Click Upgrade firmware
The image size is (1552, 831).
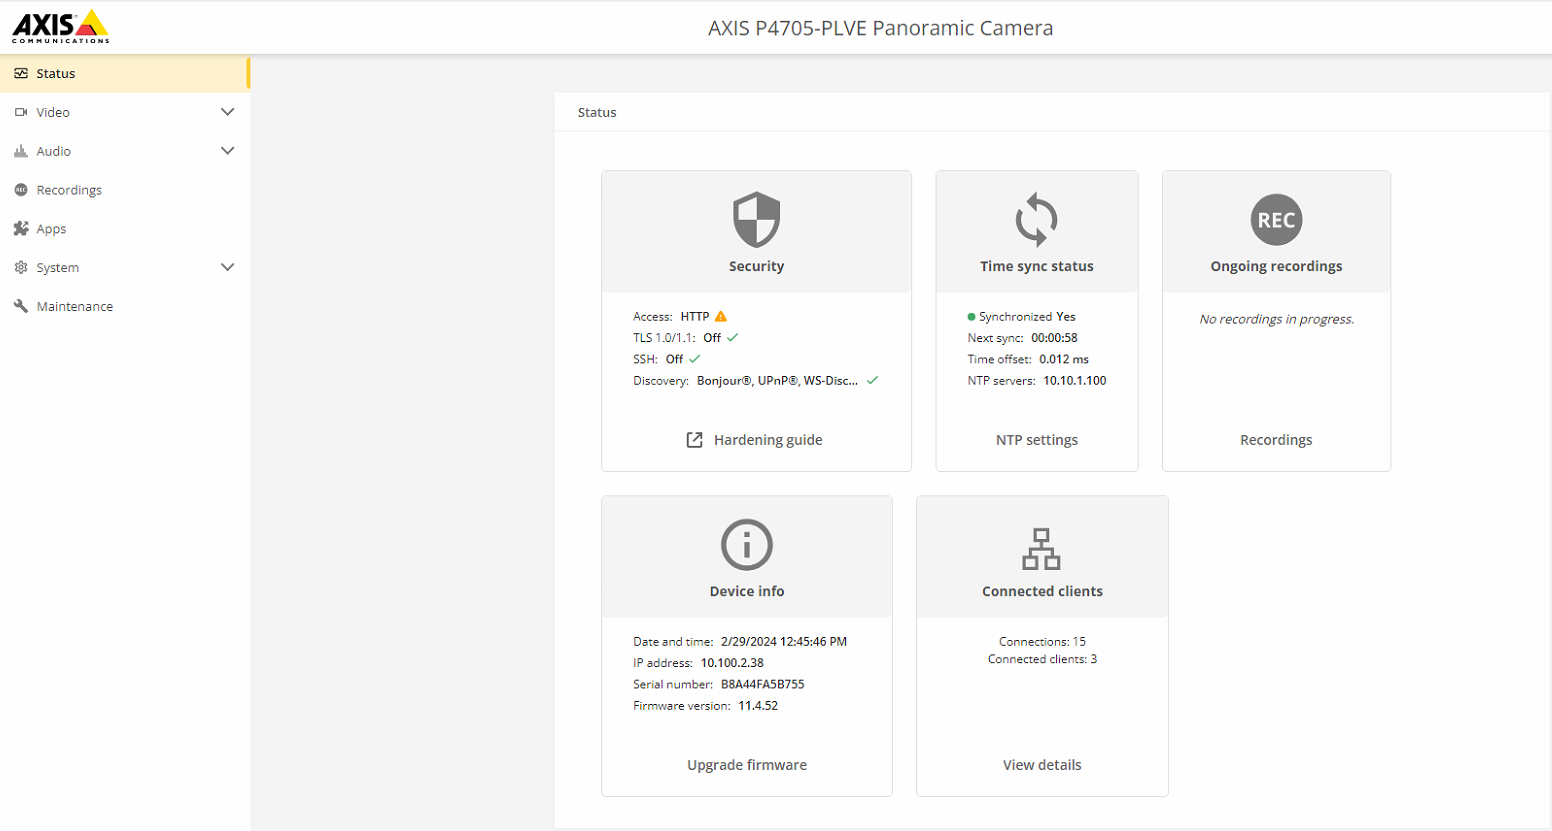pyautogui.click(x=746, y=765)
